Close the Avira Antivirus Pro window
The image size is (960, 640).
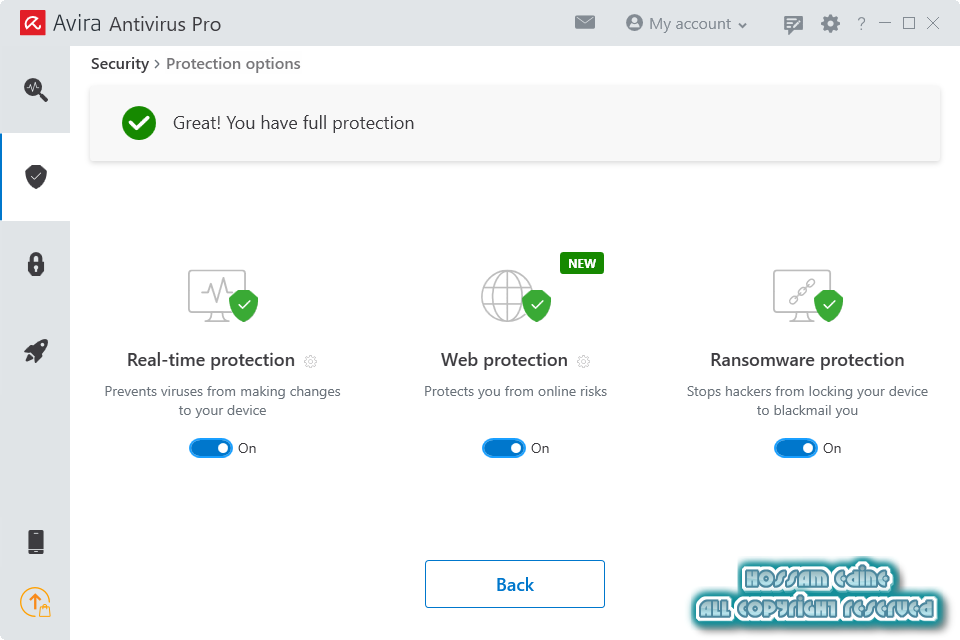point(933,23)
